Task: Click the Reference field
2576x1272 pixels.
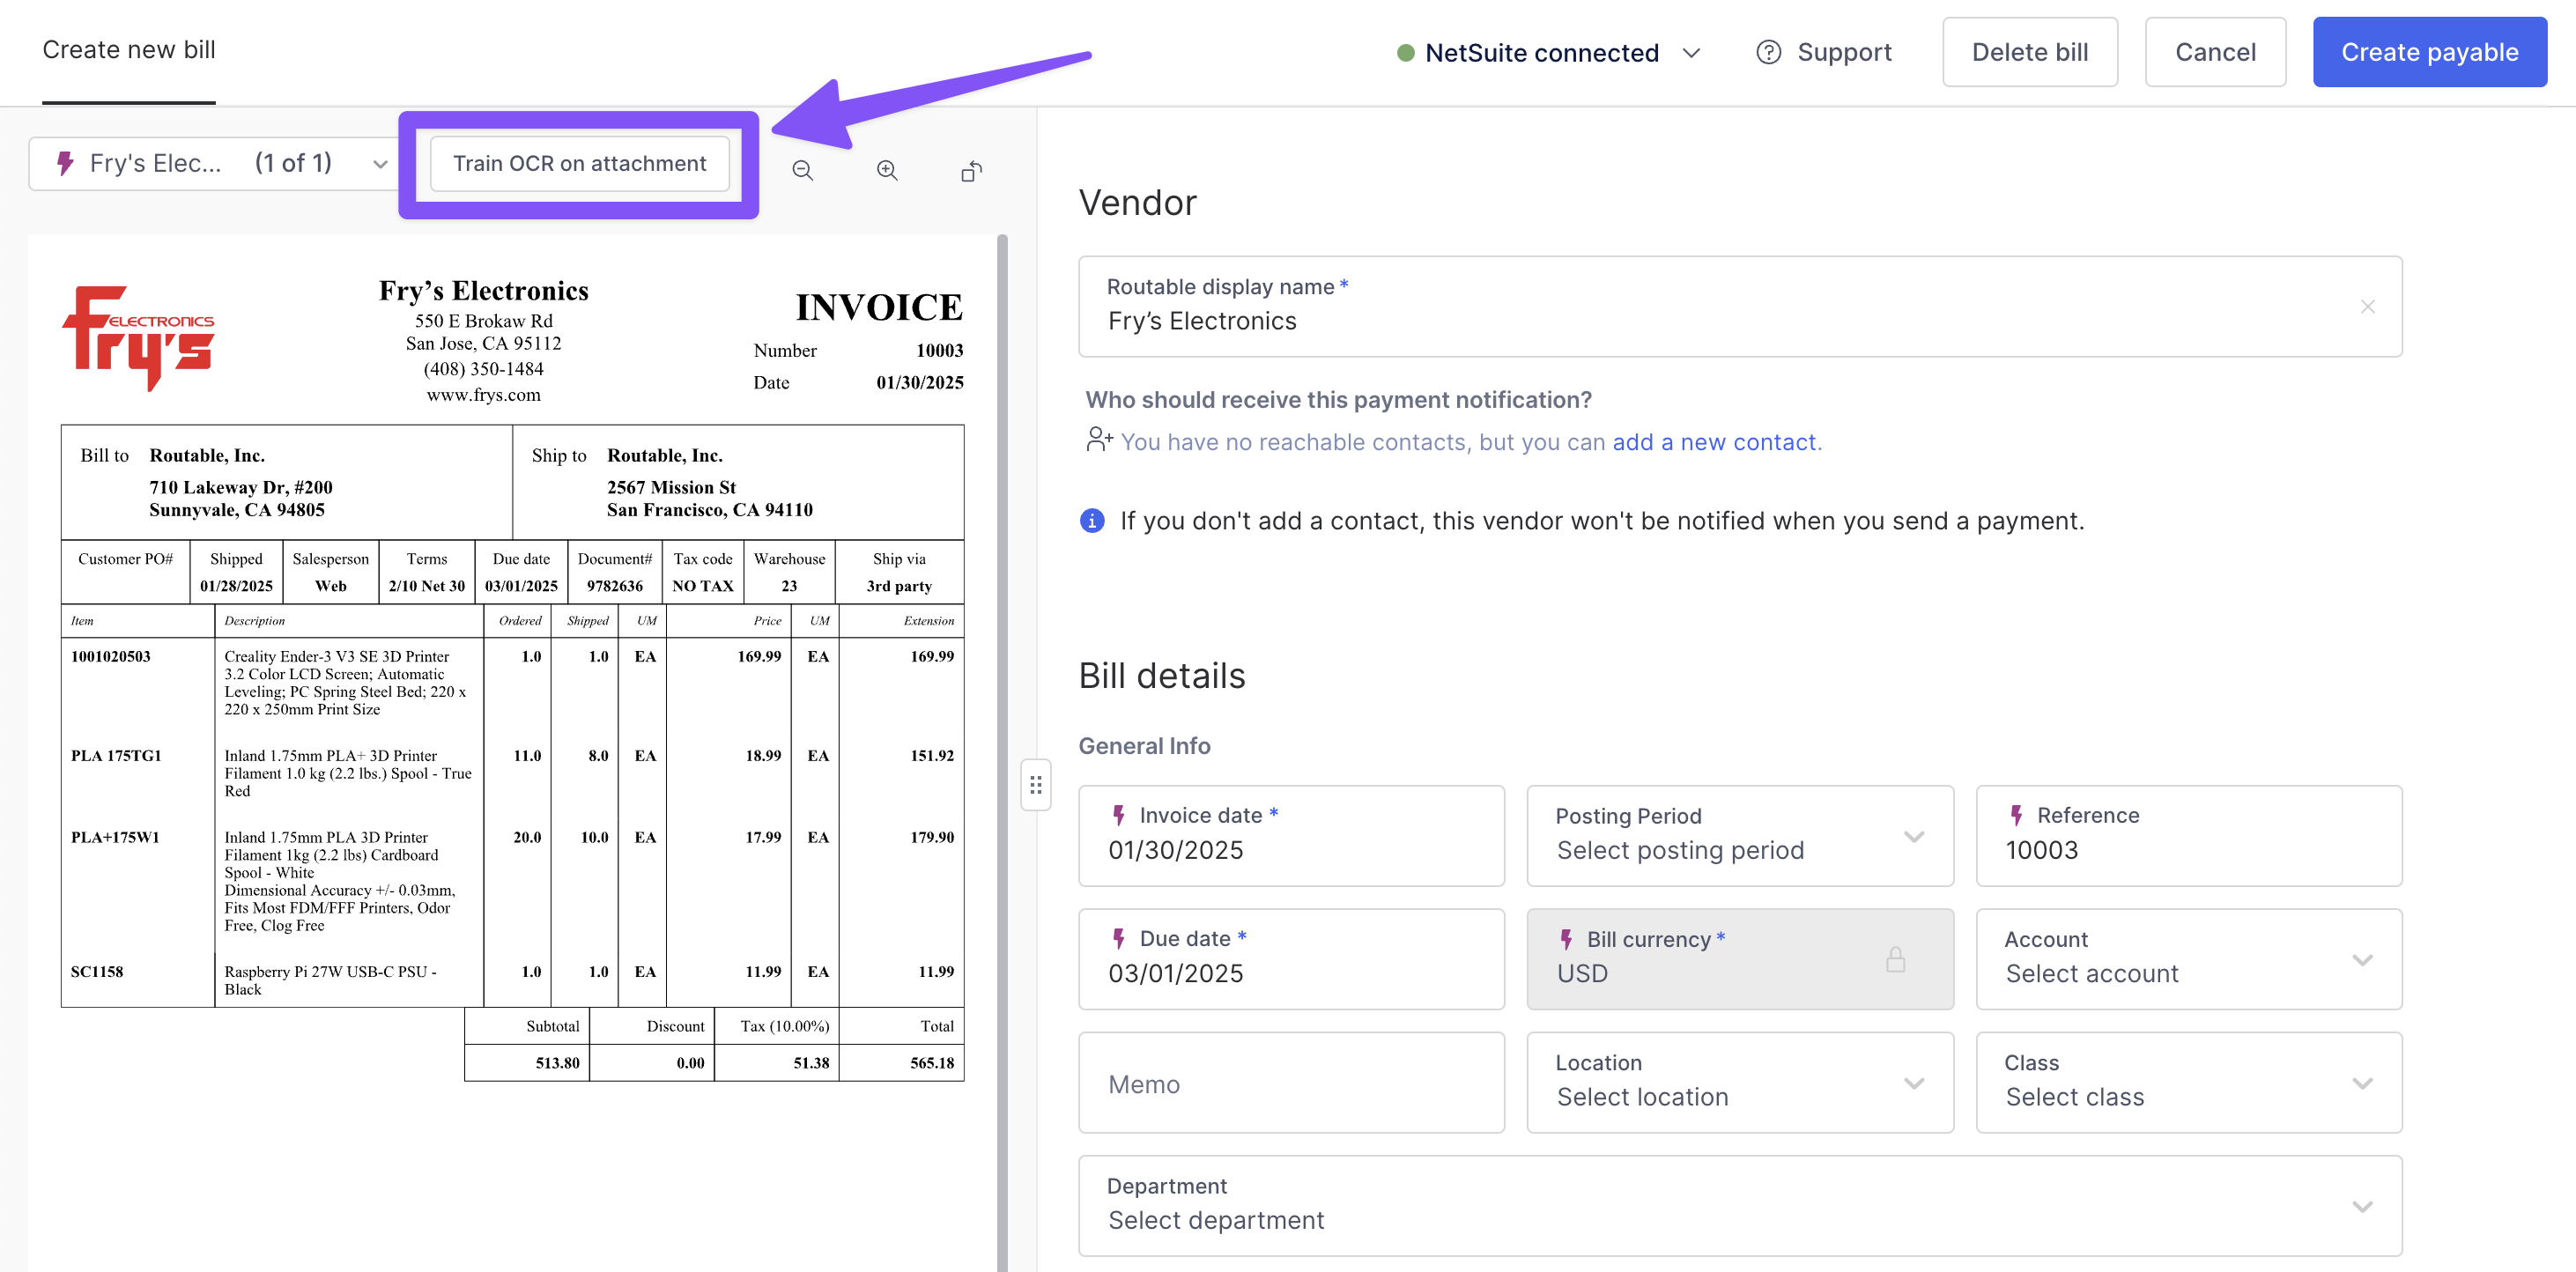Action: 2188,835
